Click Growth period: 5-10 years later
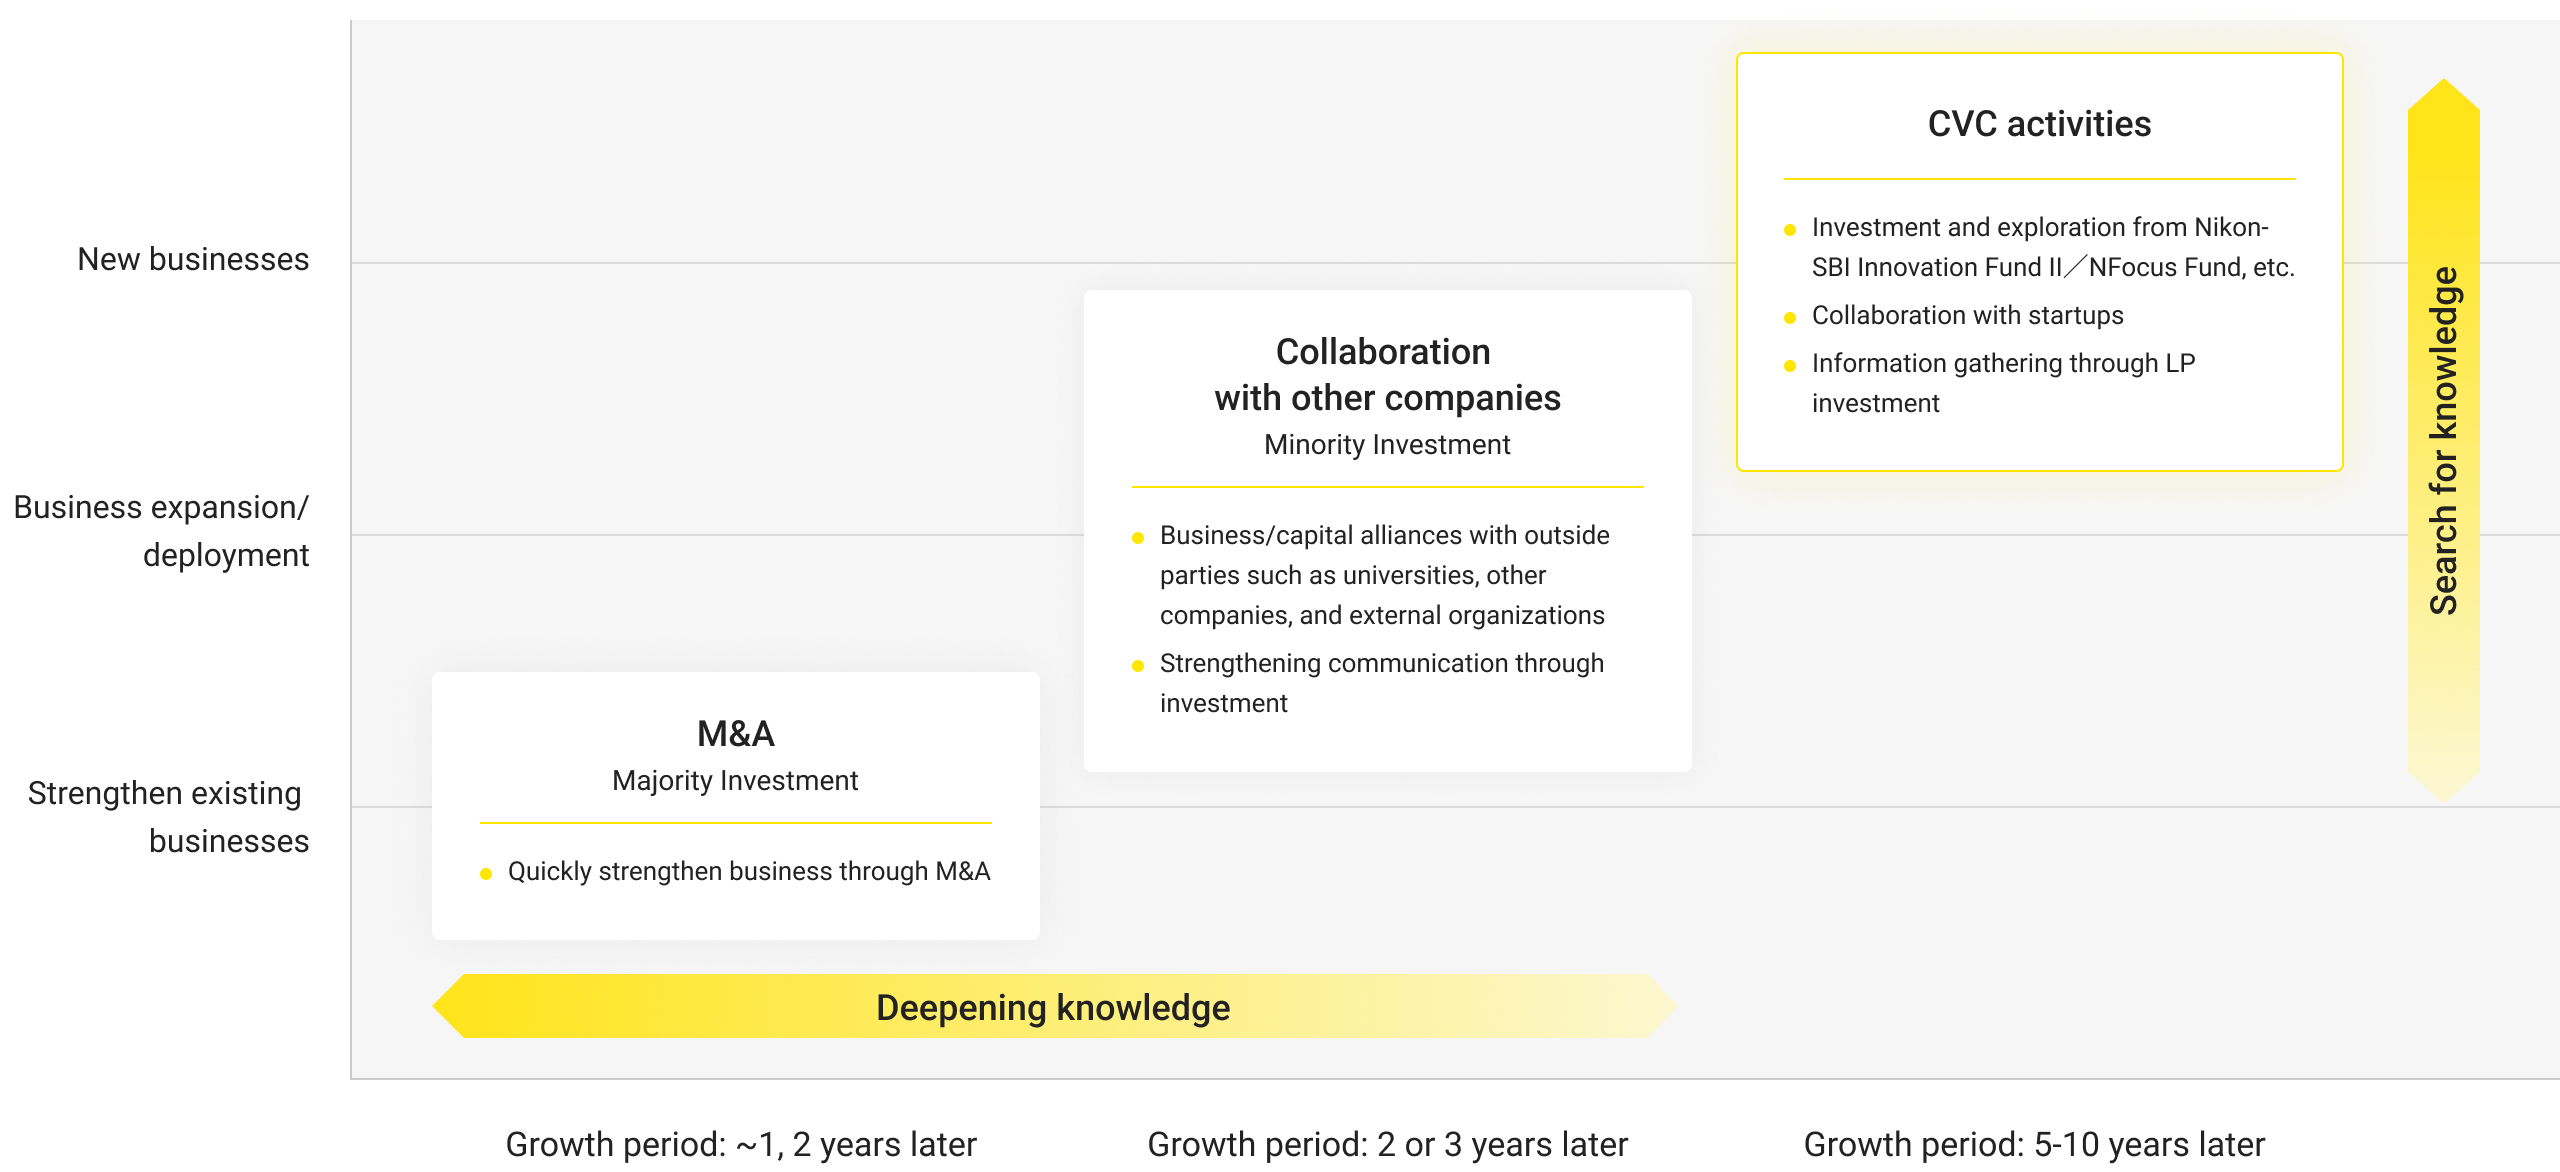The image size is (2560, 1172). click(x=2034, y=1144)
